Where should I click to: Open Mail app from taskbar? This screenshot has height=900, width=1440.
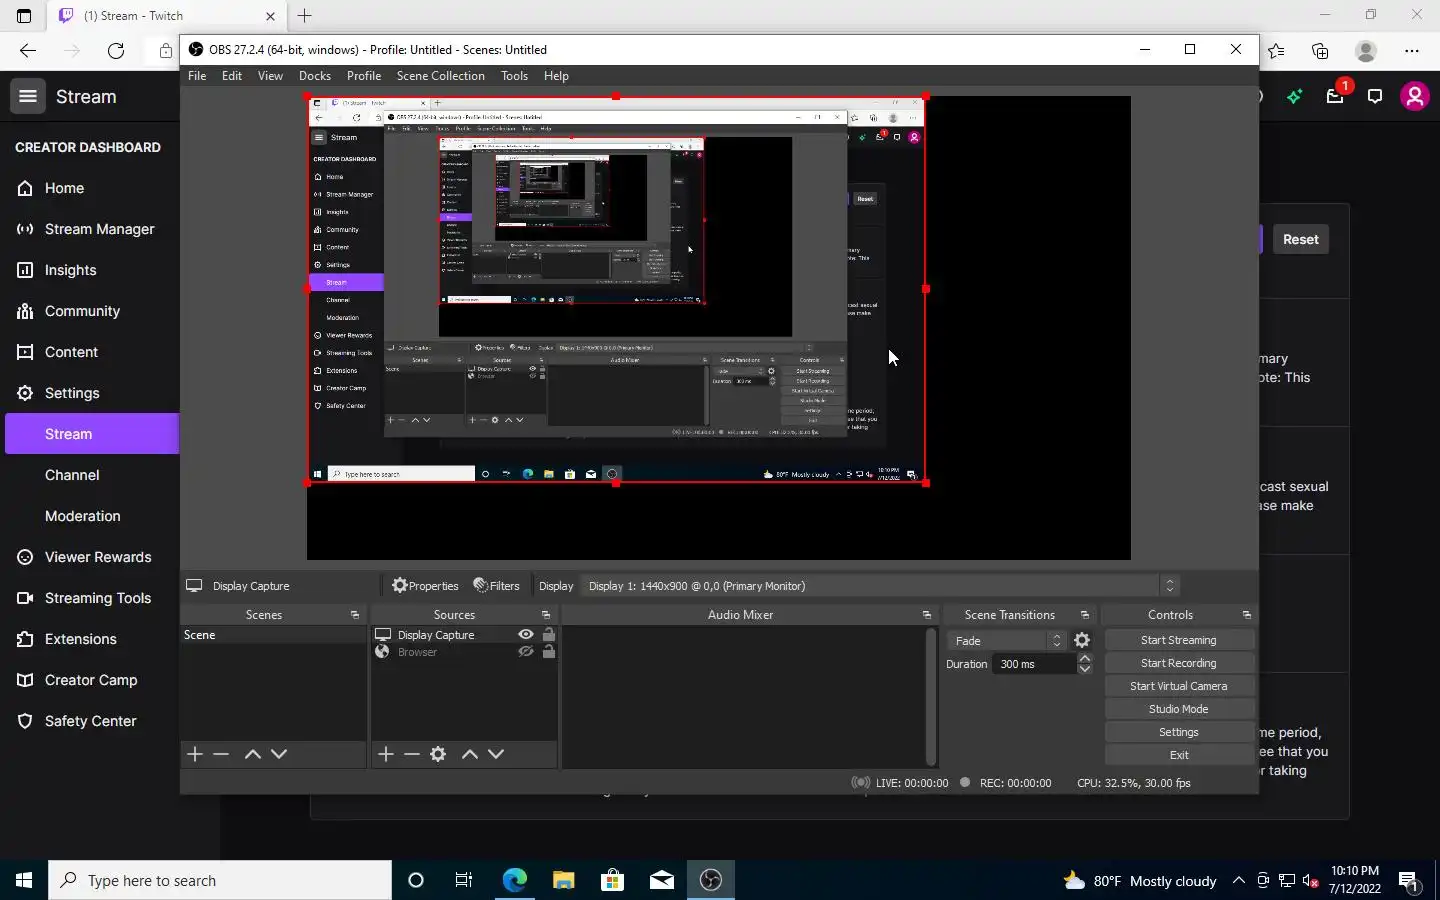pyautogui.click(x=661, y=880)
